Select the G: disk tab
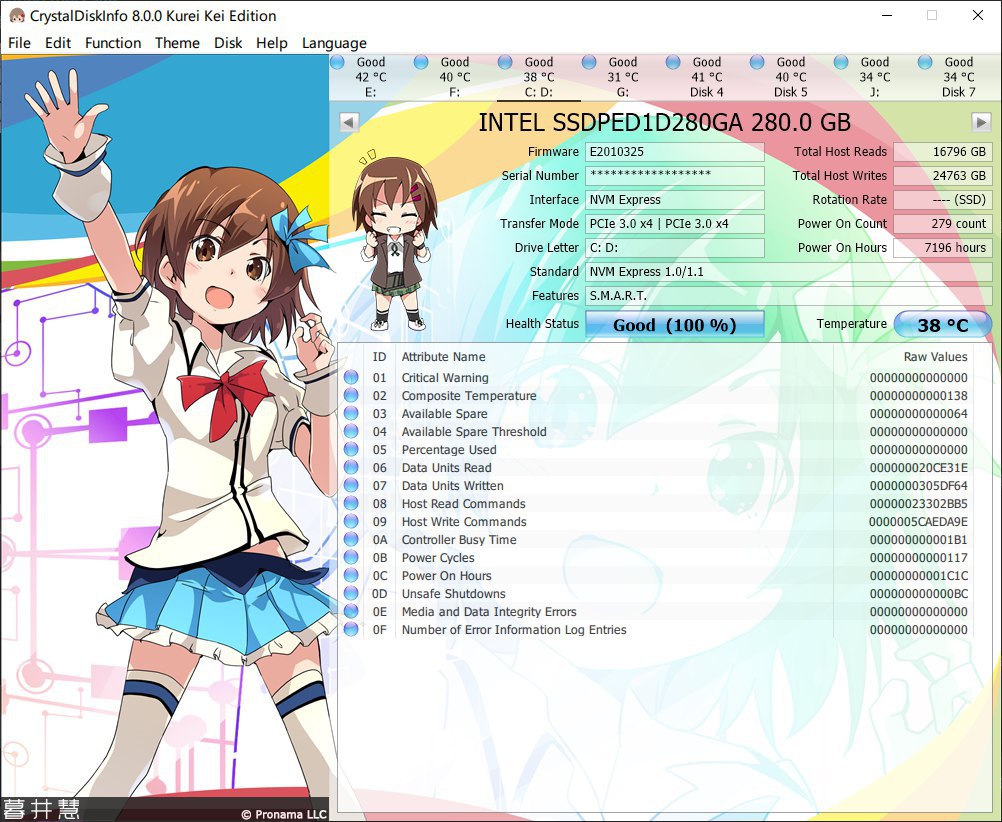 (x=622, y=77)
